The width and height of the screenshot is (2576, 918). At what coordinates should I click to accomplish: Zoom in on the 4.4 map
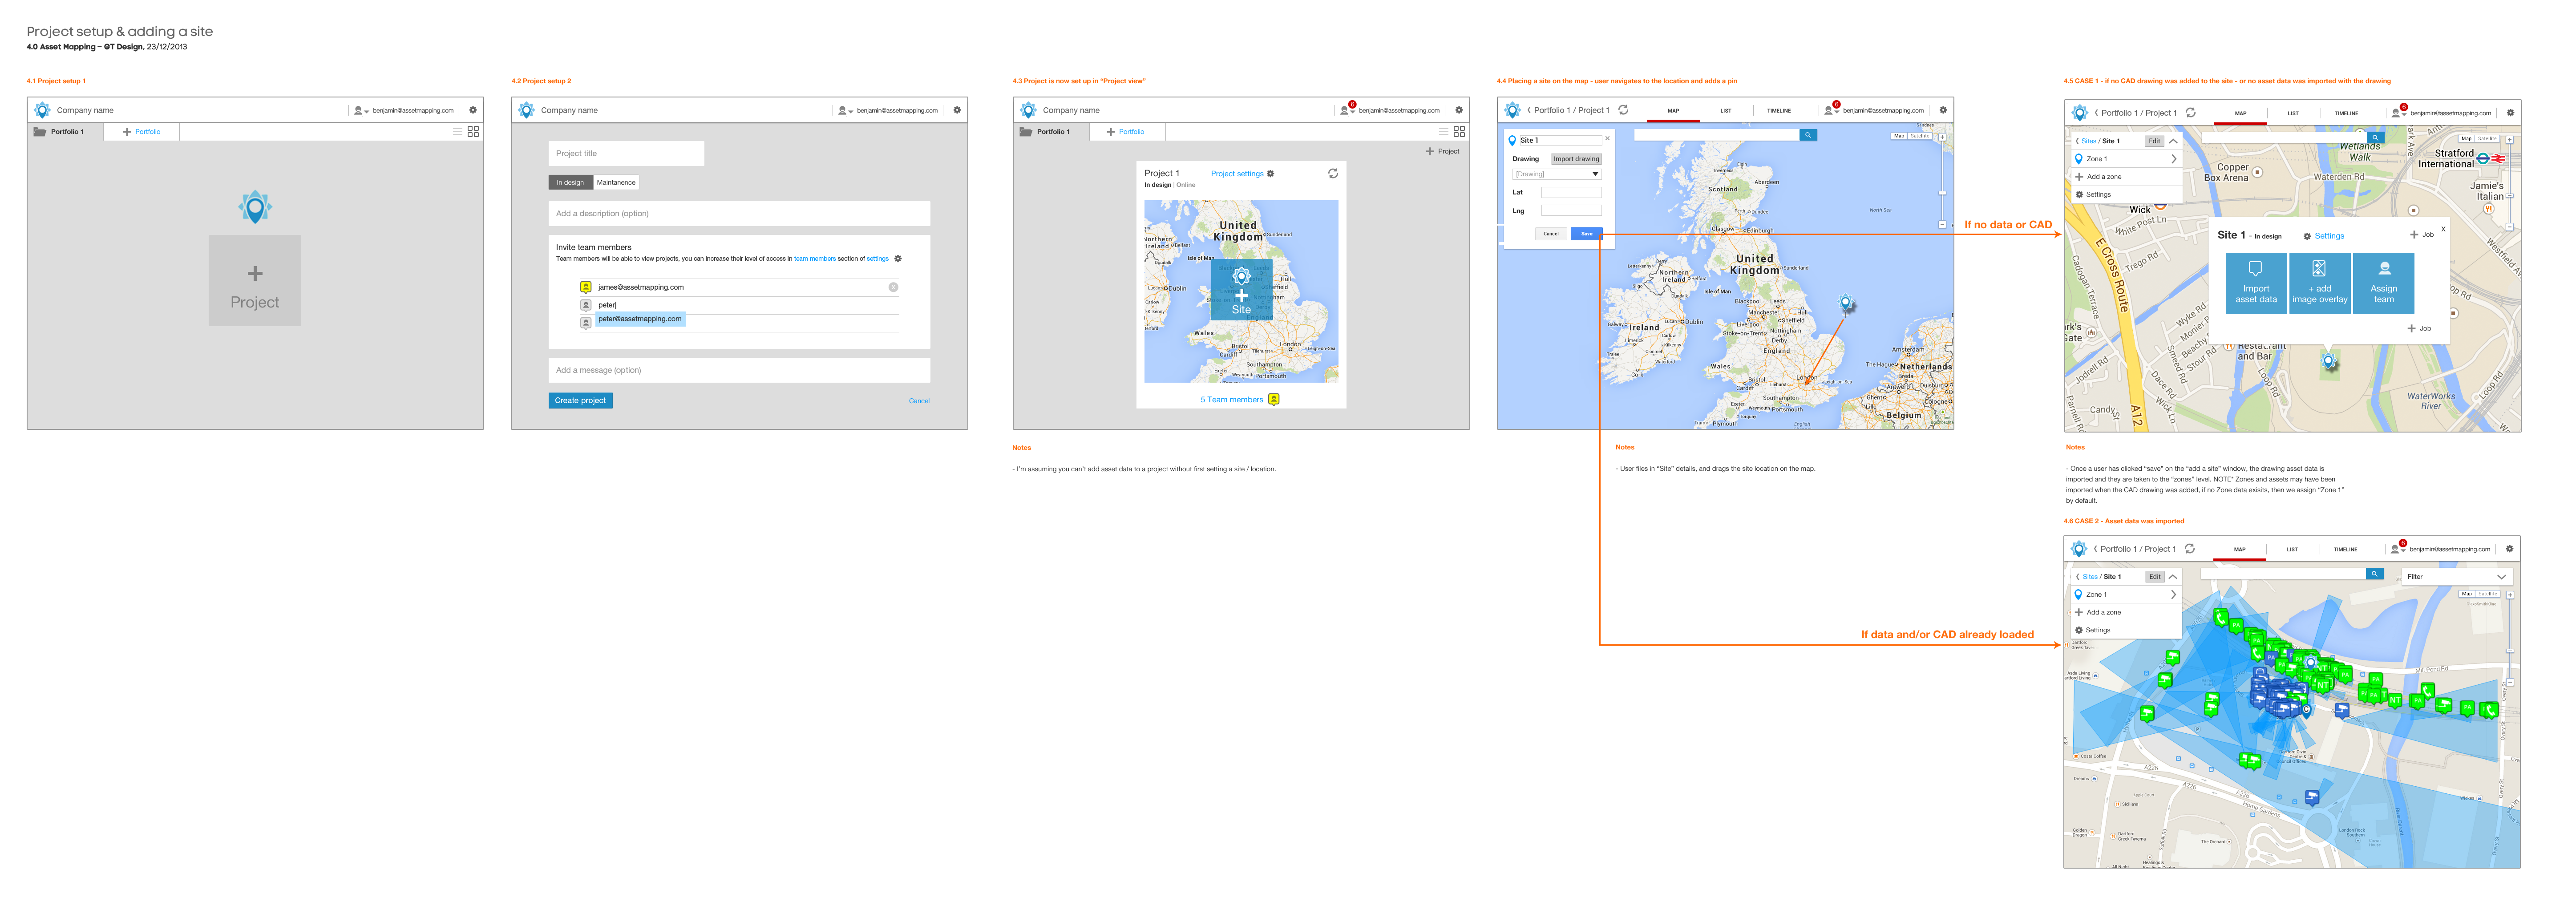point(1942,137)
